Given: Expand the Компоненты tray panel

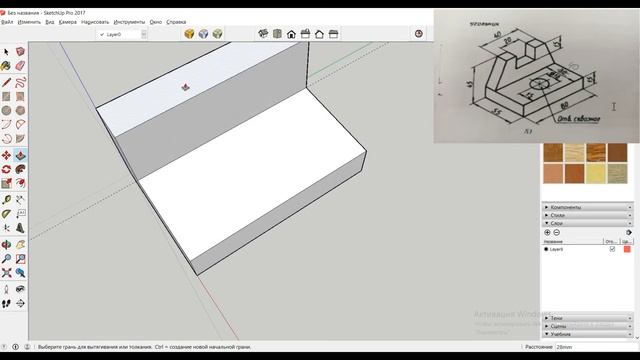Looking at the screenshot, I should [587, 207].
